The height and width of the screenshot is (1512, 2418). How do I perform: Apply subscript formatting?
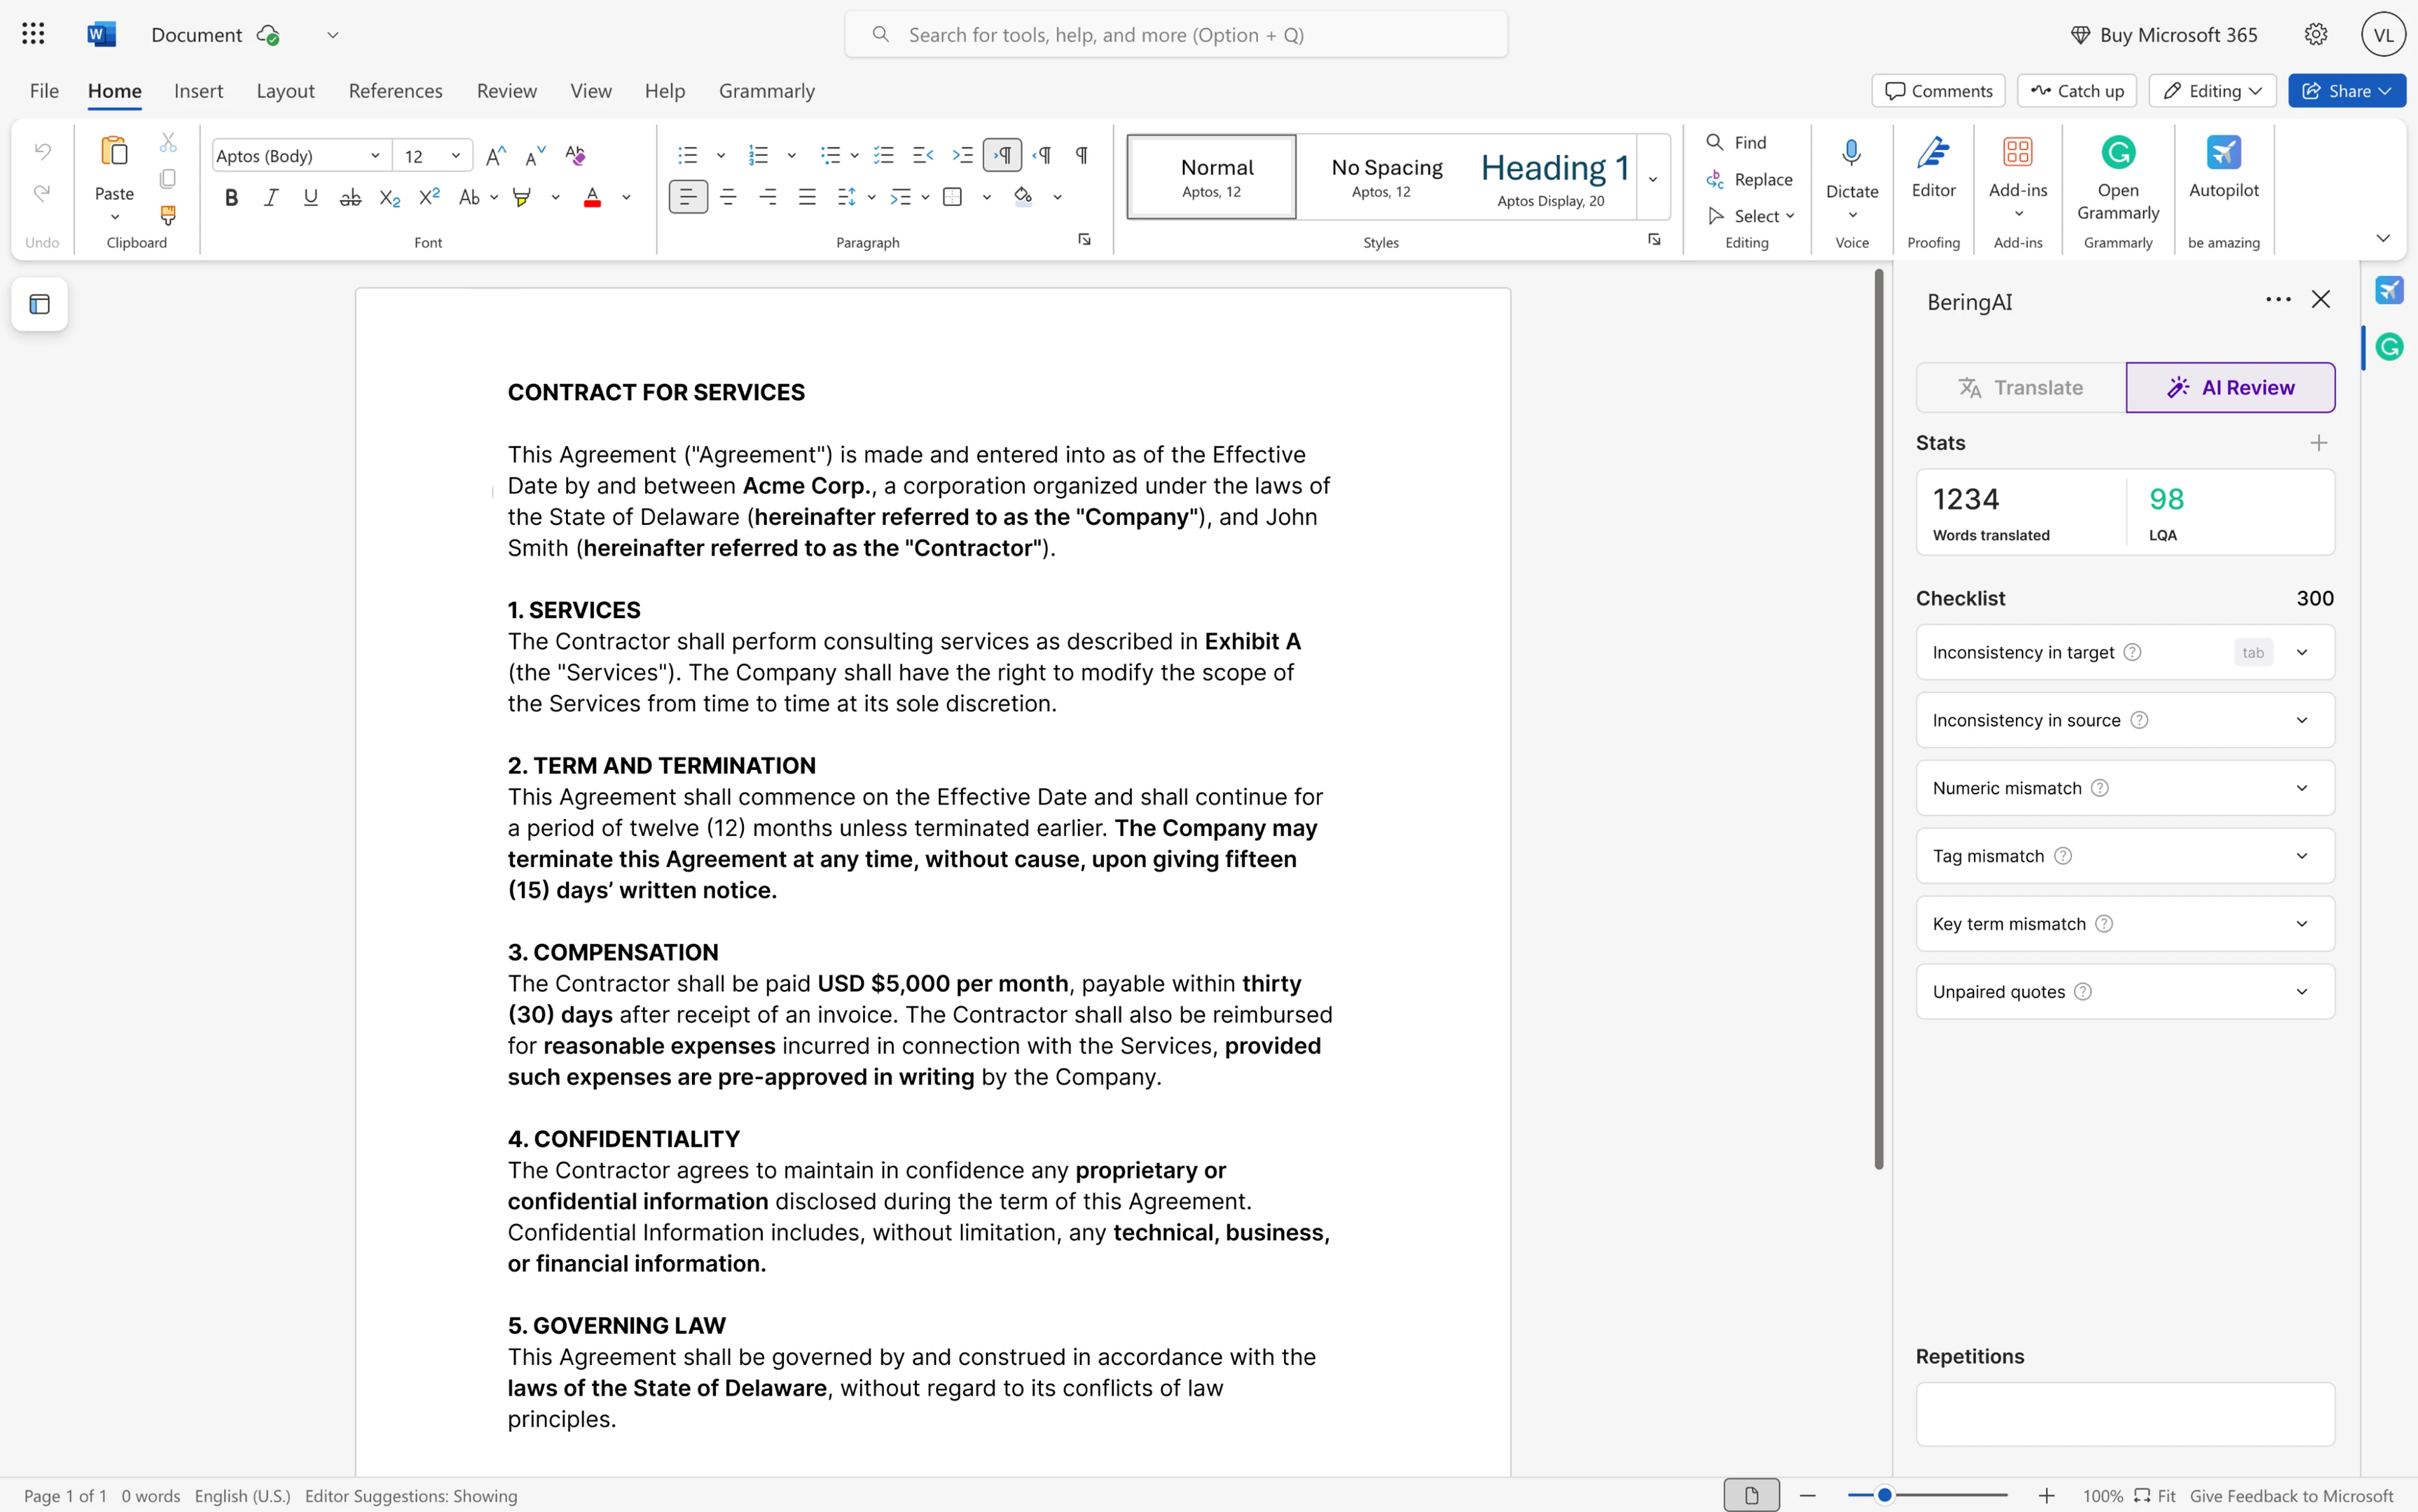point(389,196)
